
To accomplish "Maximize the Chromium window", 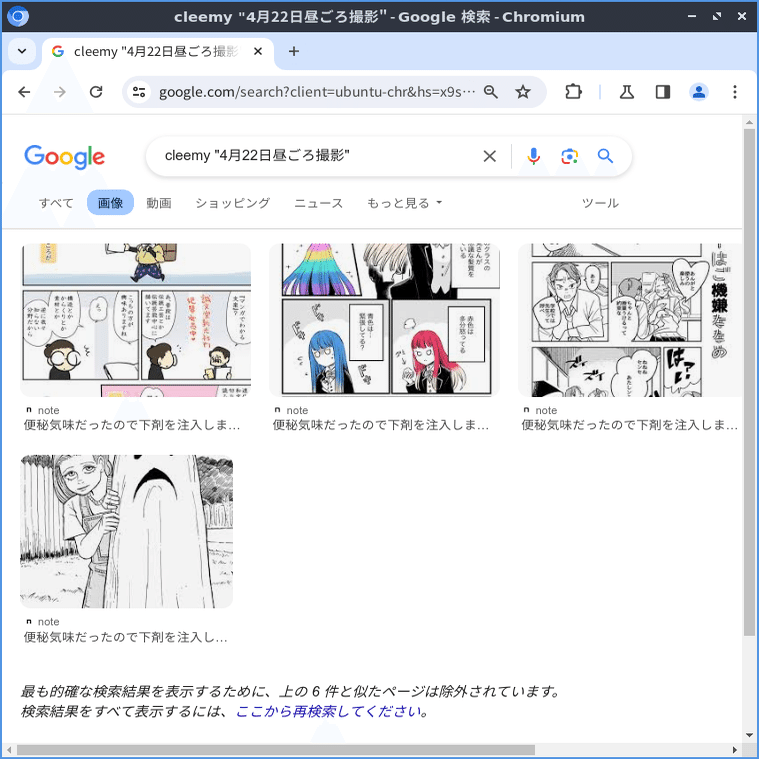I will pos(717,16).
